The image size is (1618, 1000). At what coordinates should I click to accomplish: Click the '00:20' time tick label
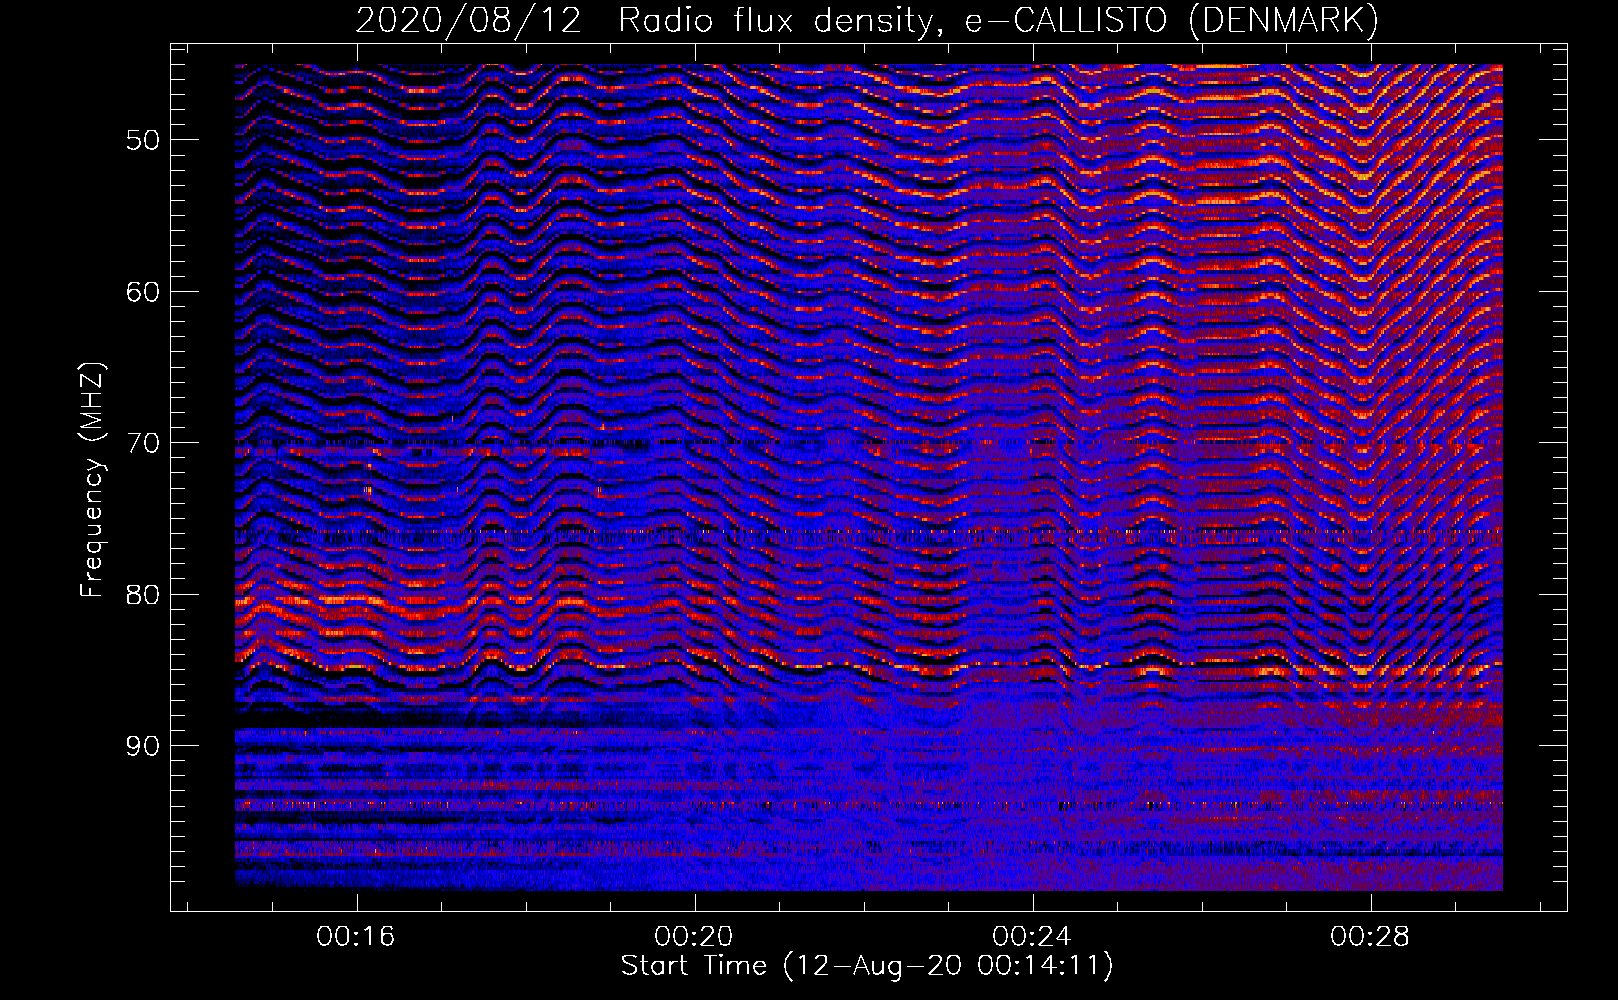[694, 936]
